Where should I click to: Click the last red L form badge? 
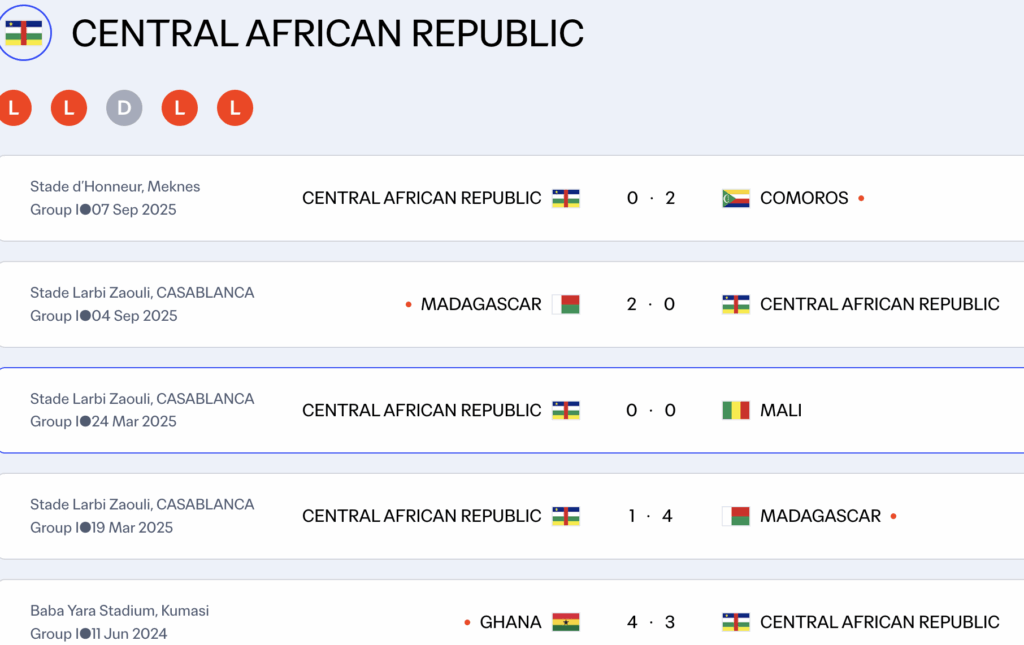click(235, 108)
